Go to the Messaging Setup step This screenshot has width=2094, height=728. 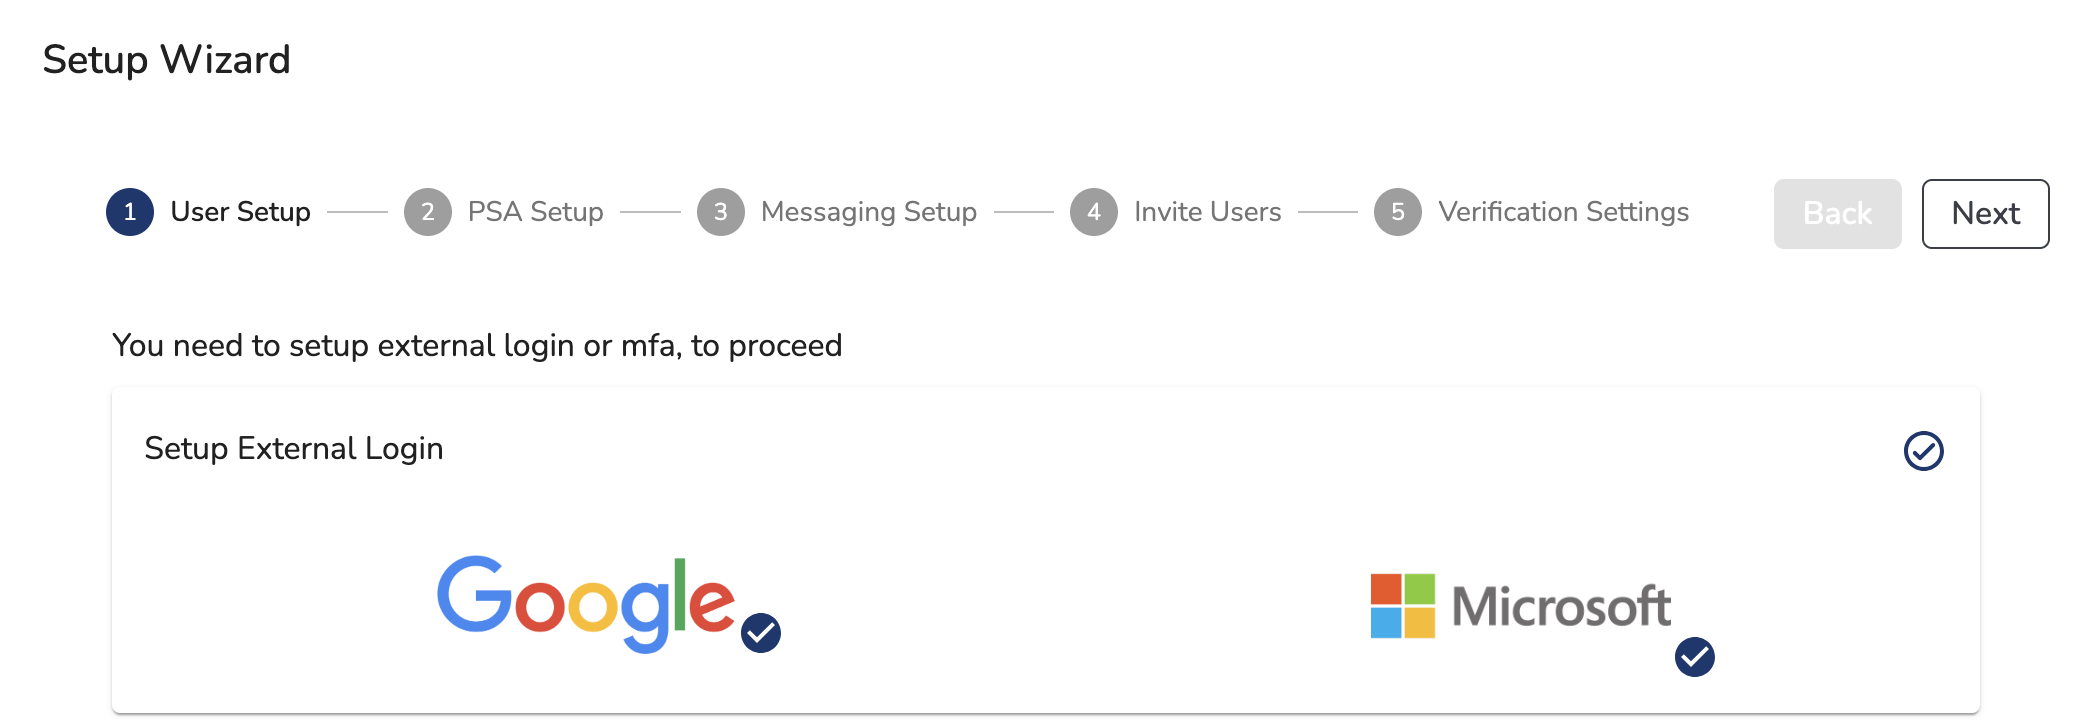869,212
